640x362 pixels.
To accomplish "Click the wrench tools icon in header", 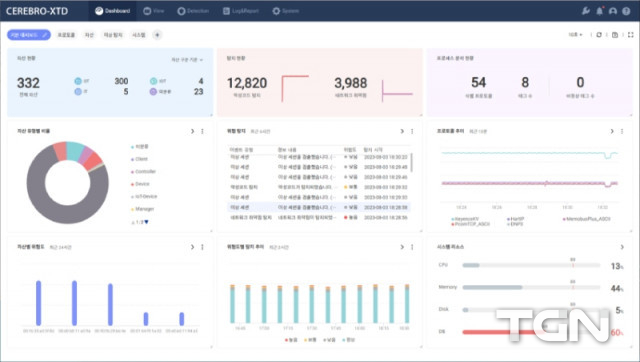I will tap(586, 11).
